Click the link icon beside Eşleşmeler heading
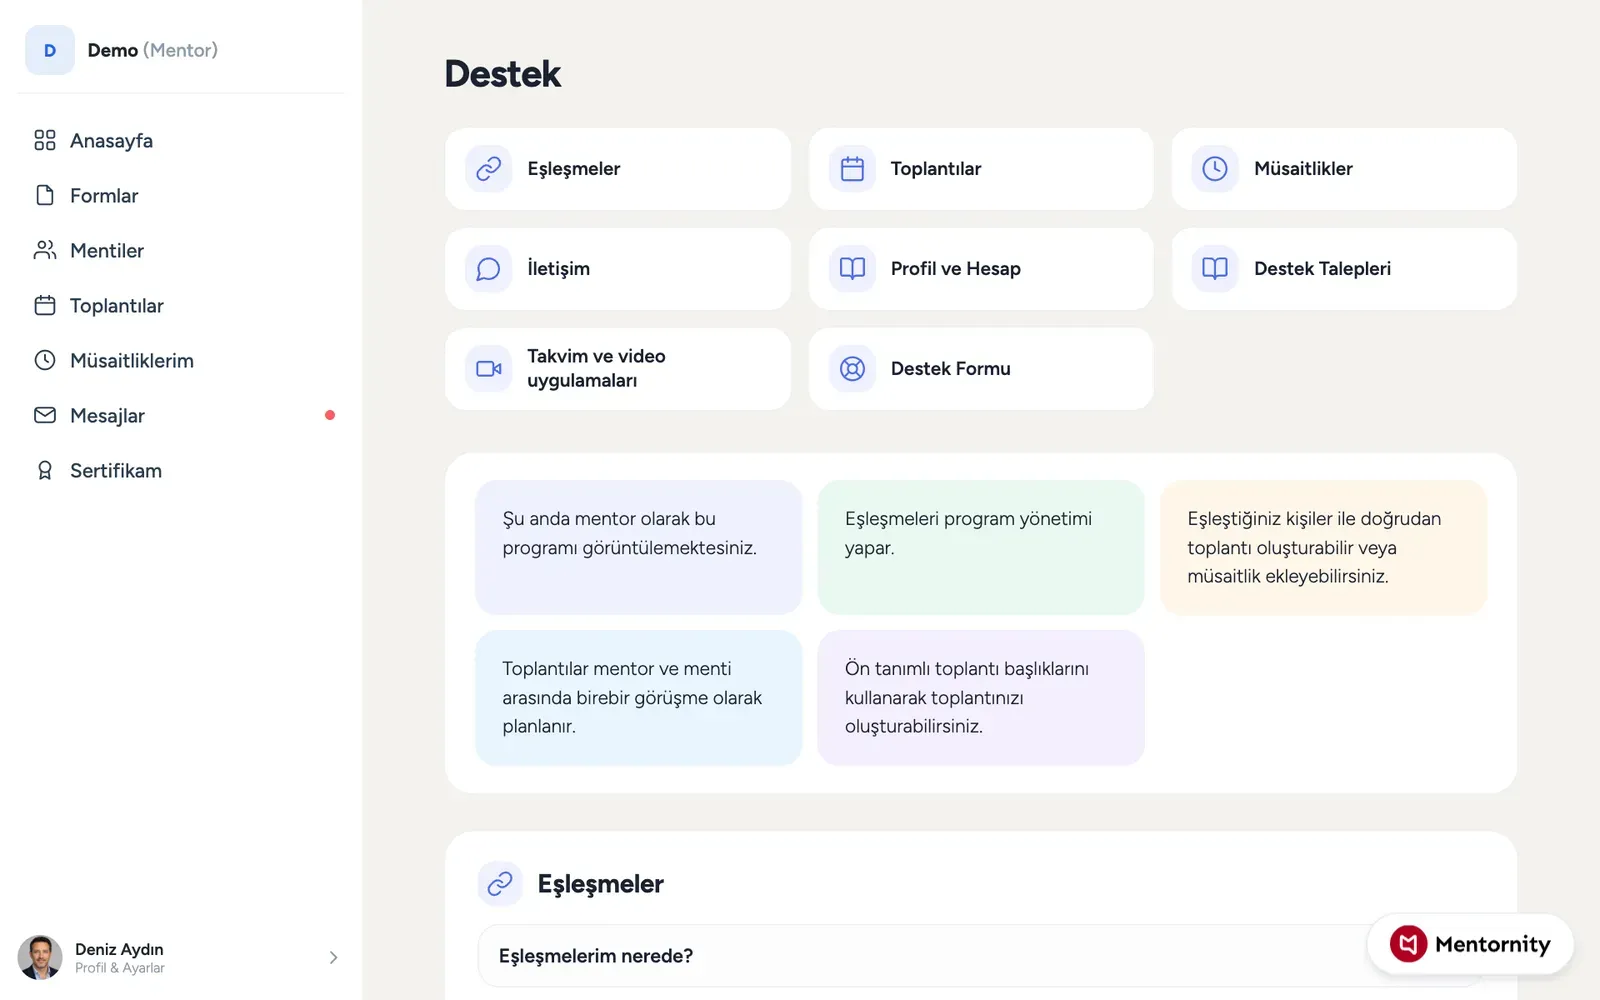This screenshot has width=1600, height=1000. (500, 884)
